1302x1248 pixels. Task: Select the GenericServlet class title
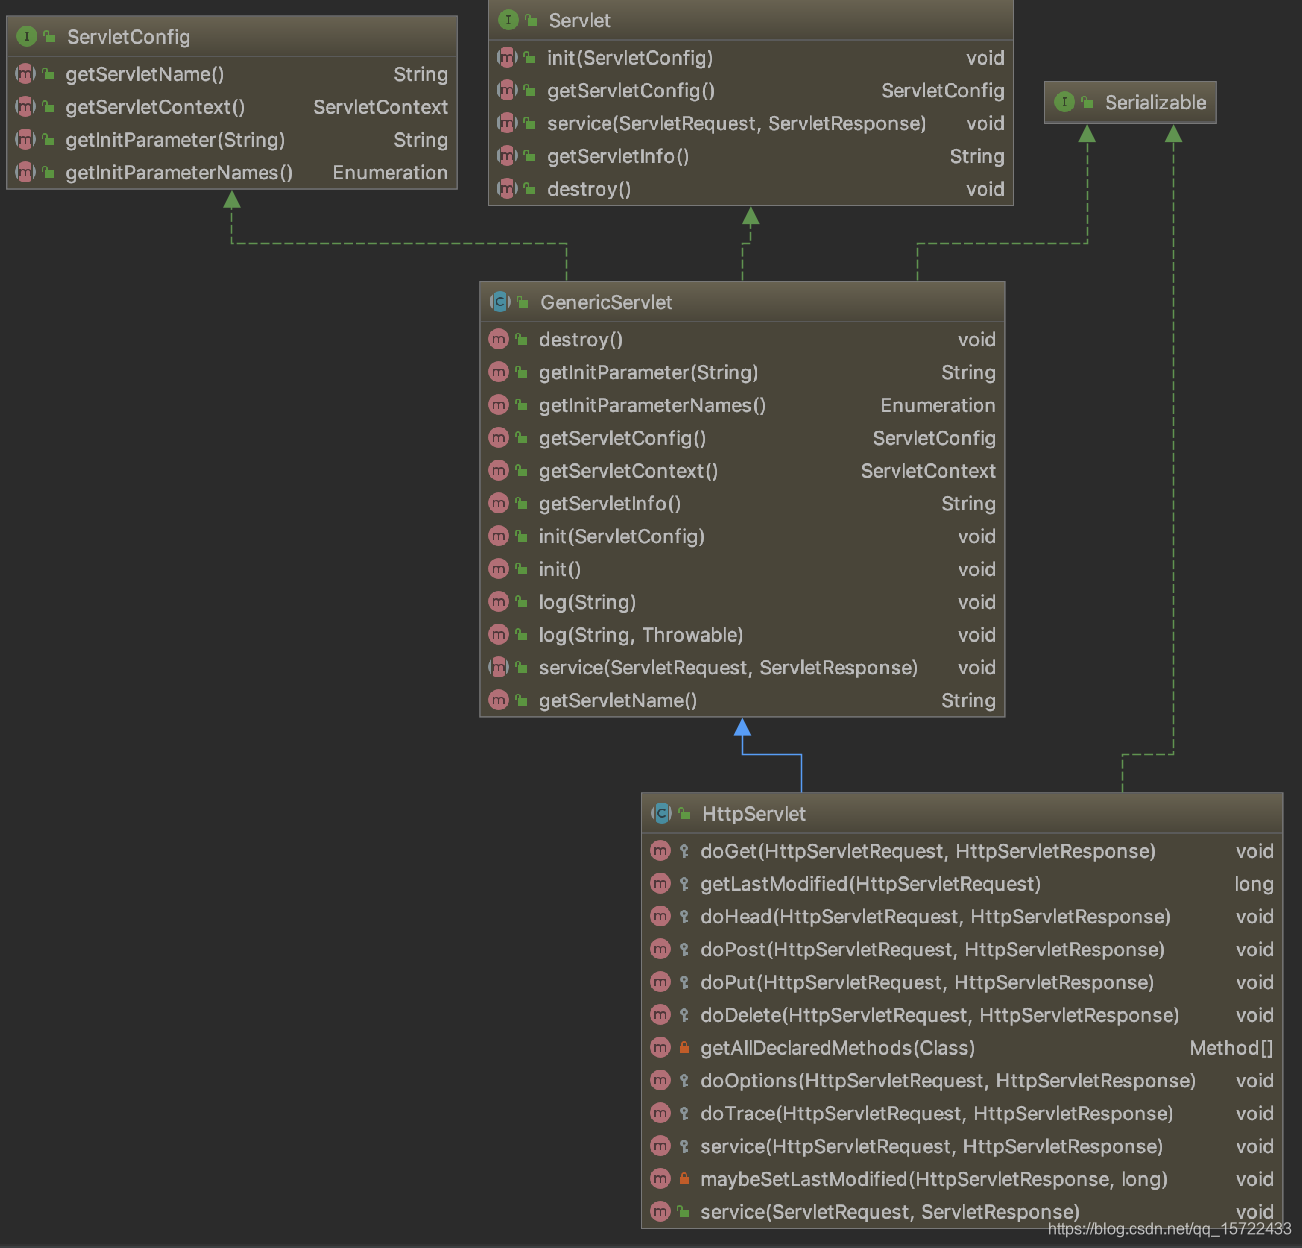606,302
